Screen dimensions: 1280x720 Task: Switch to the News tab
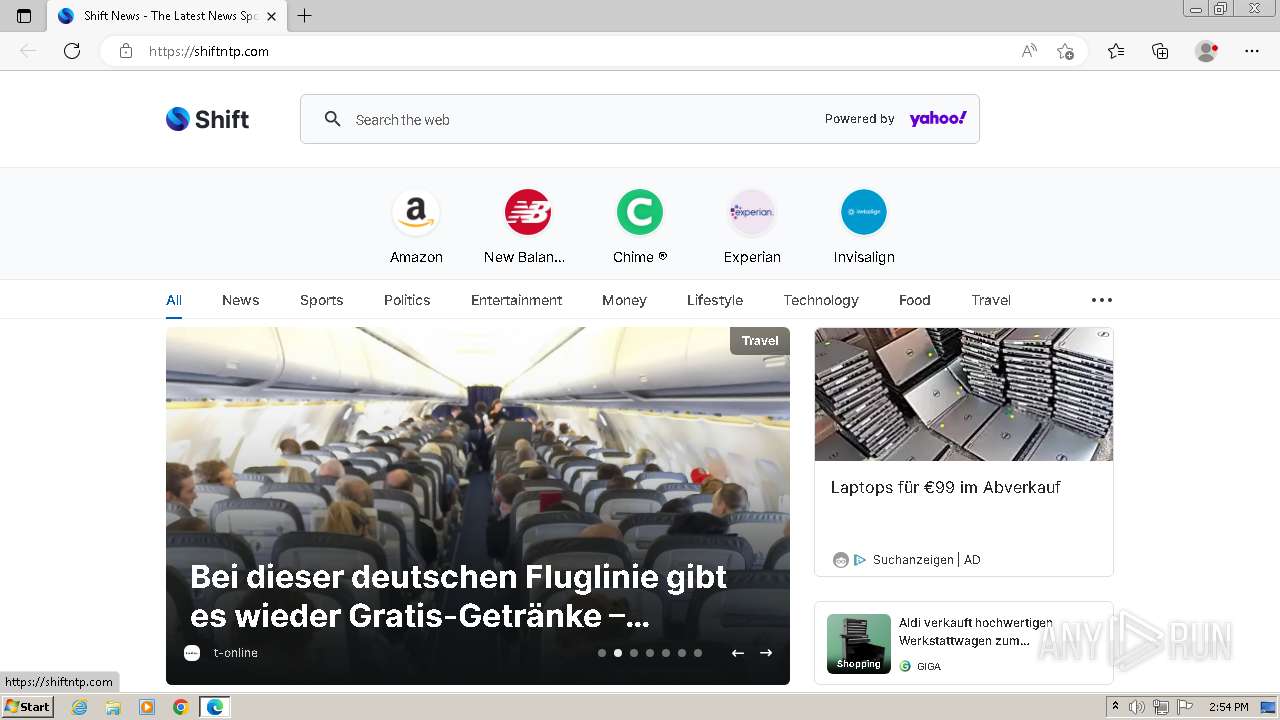coord(240,300)
